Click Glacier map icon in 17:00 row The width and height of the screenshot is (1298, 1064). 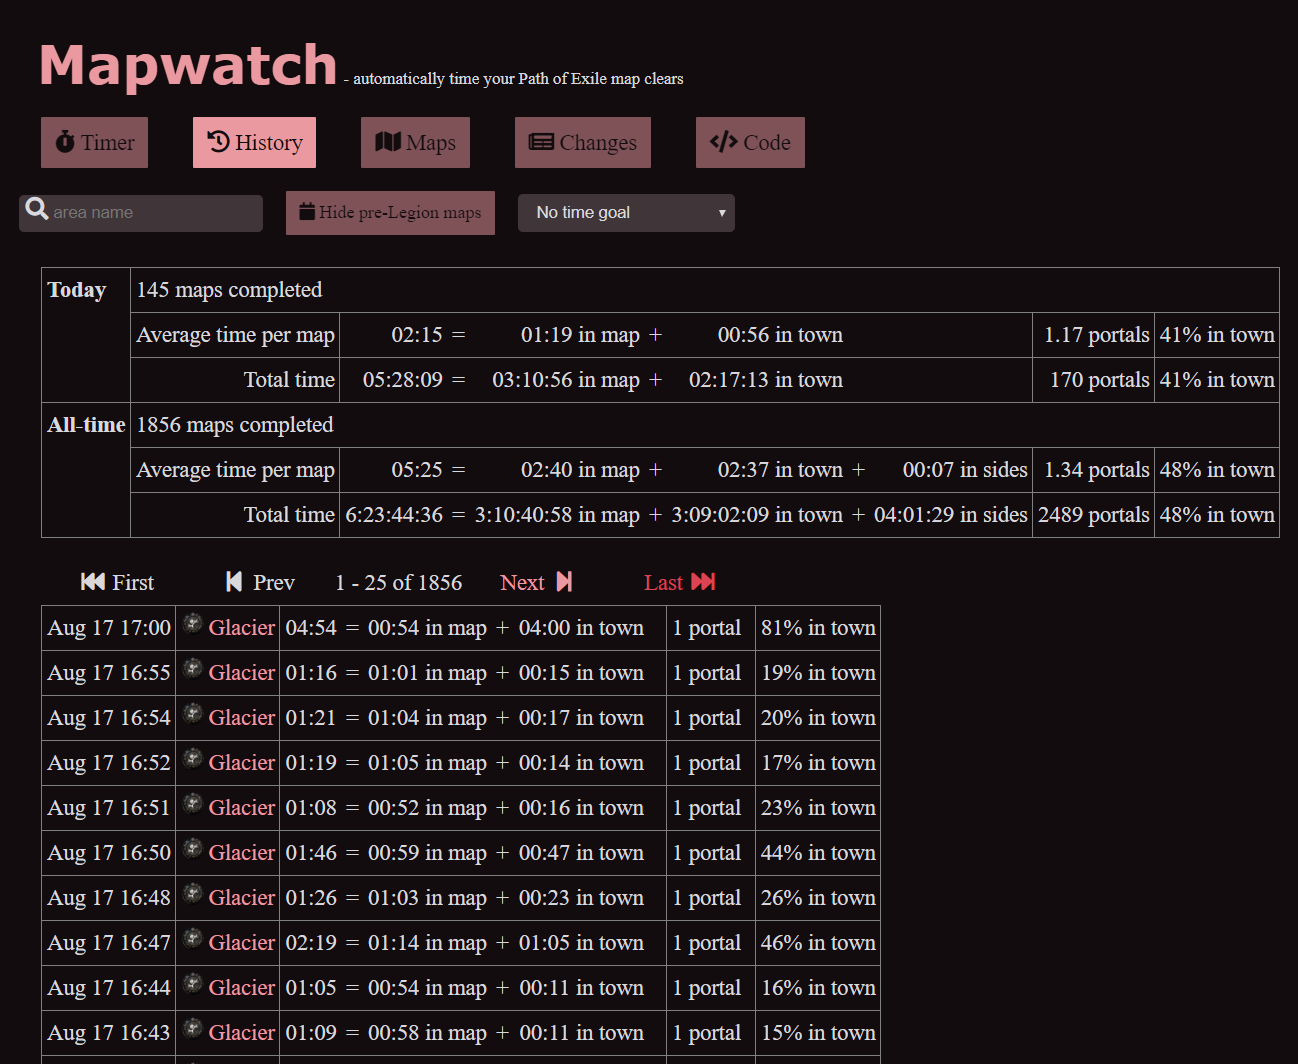click(x=193, y=623)
